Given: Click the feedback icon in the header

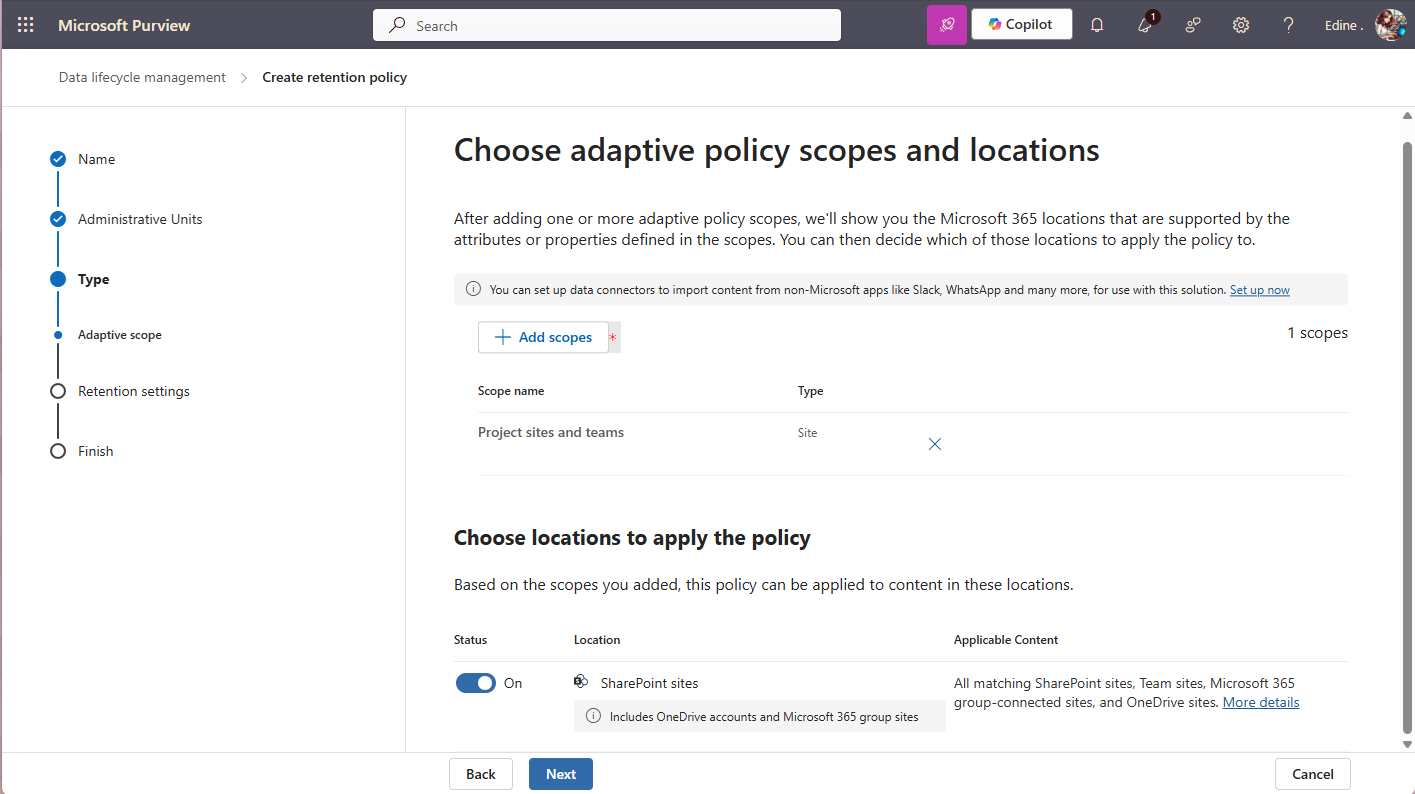Looking at the screenshot, I should point(1192,25).
